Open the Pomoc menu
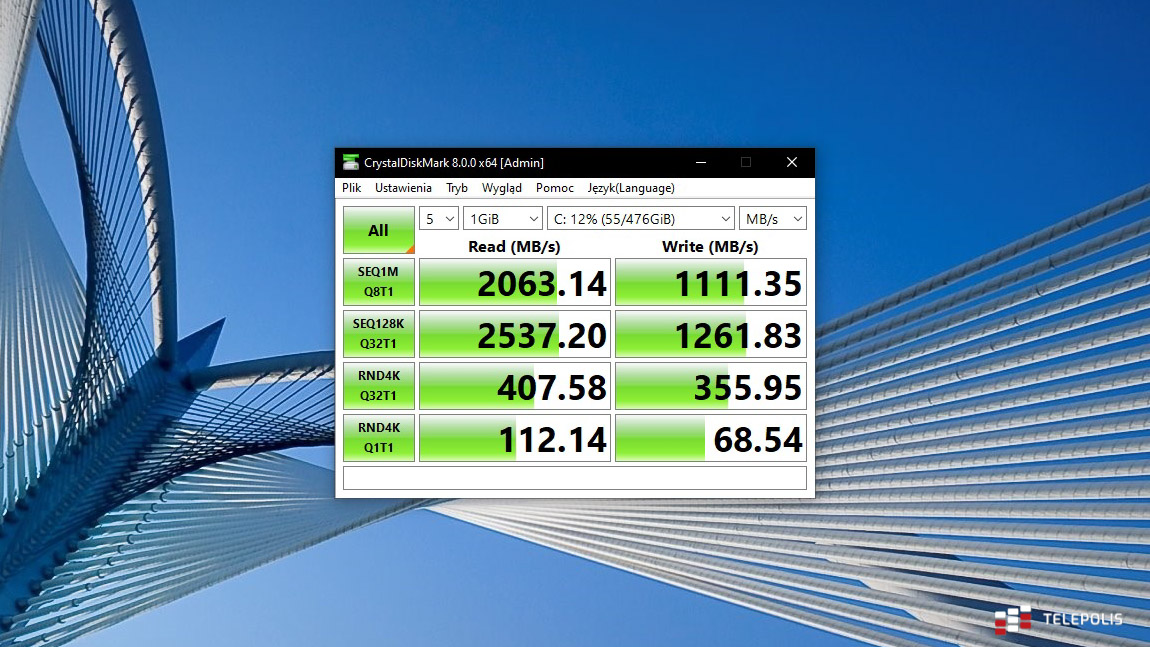 pos(555,188)
